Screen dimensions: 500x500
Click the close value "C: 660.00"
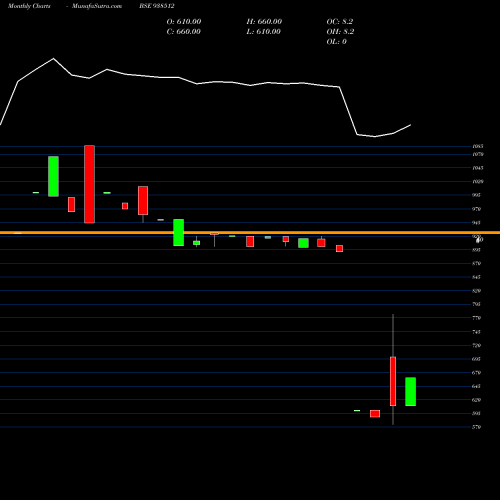183,32
